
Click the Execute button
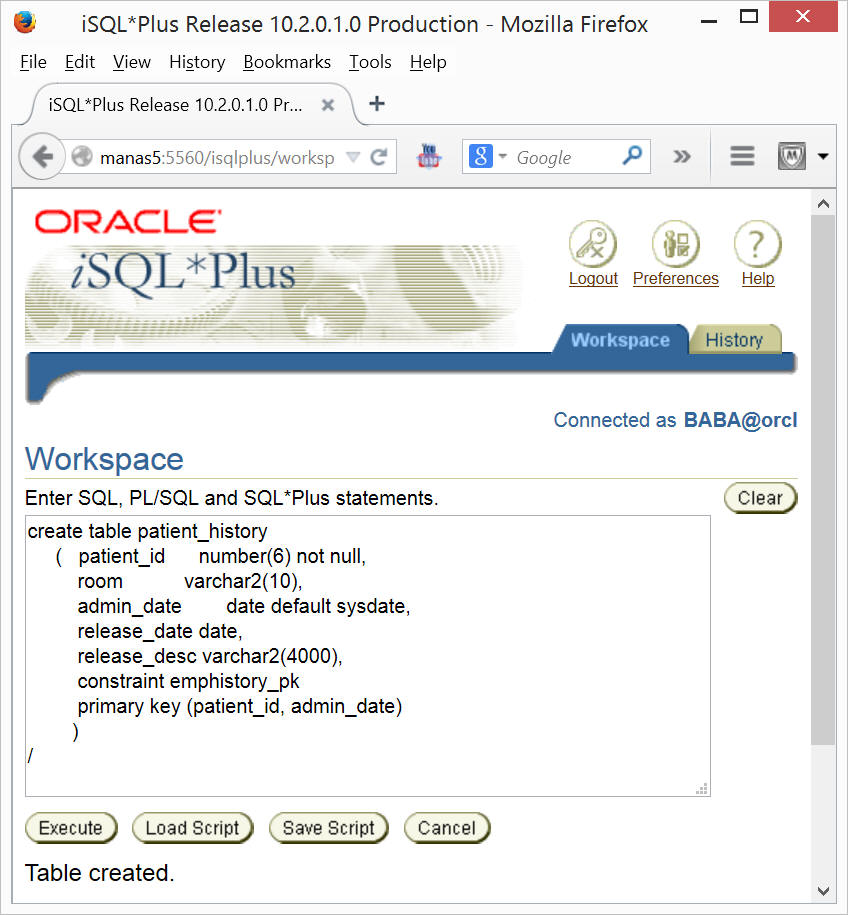(71, 828)
